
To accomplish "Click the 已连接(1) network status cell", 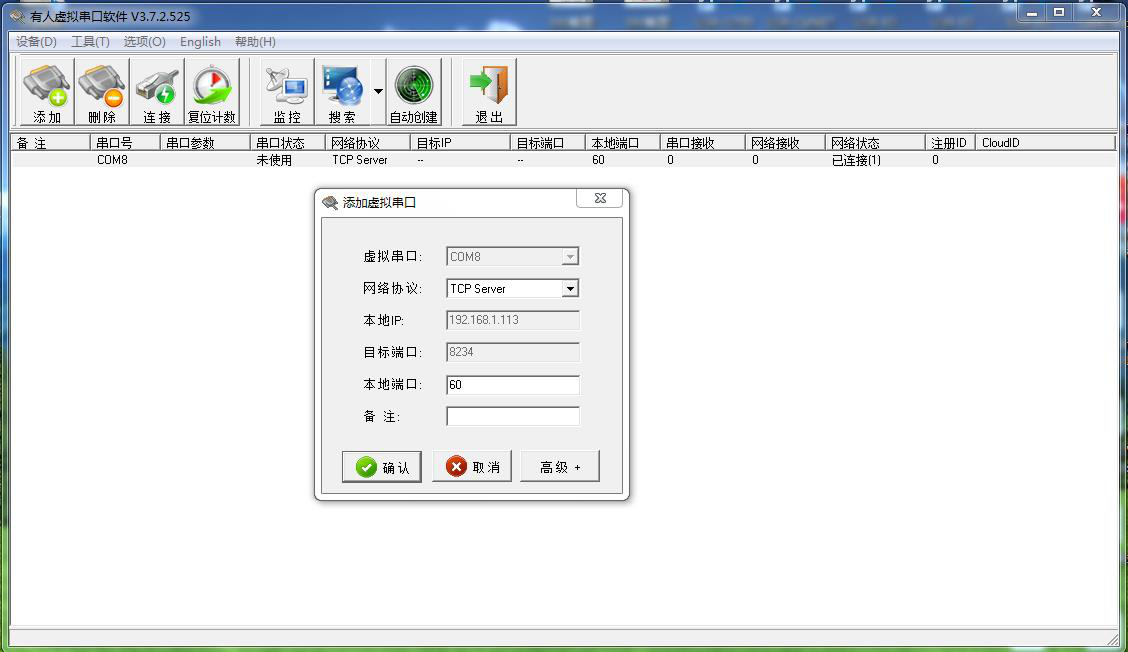I will tap(856, 160).
